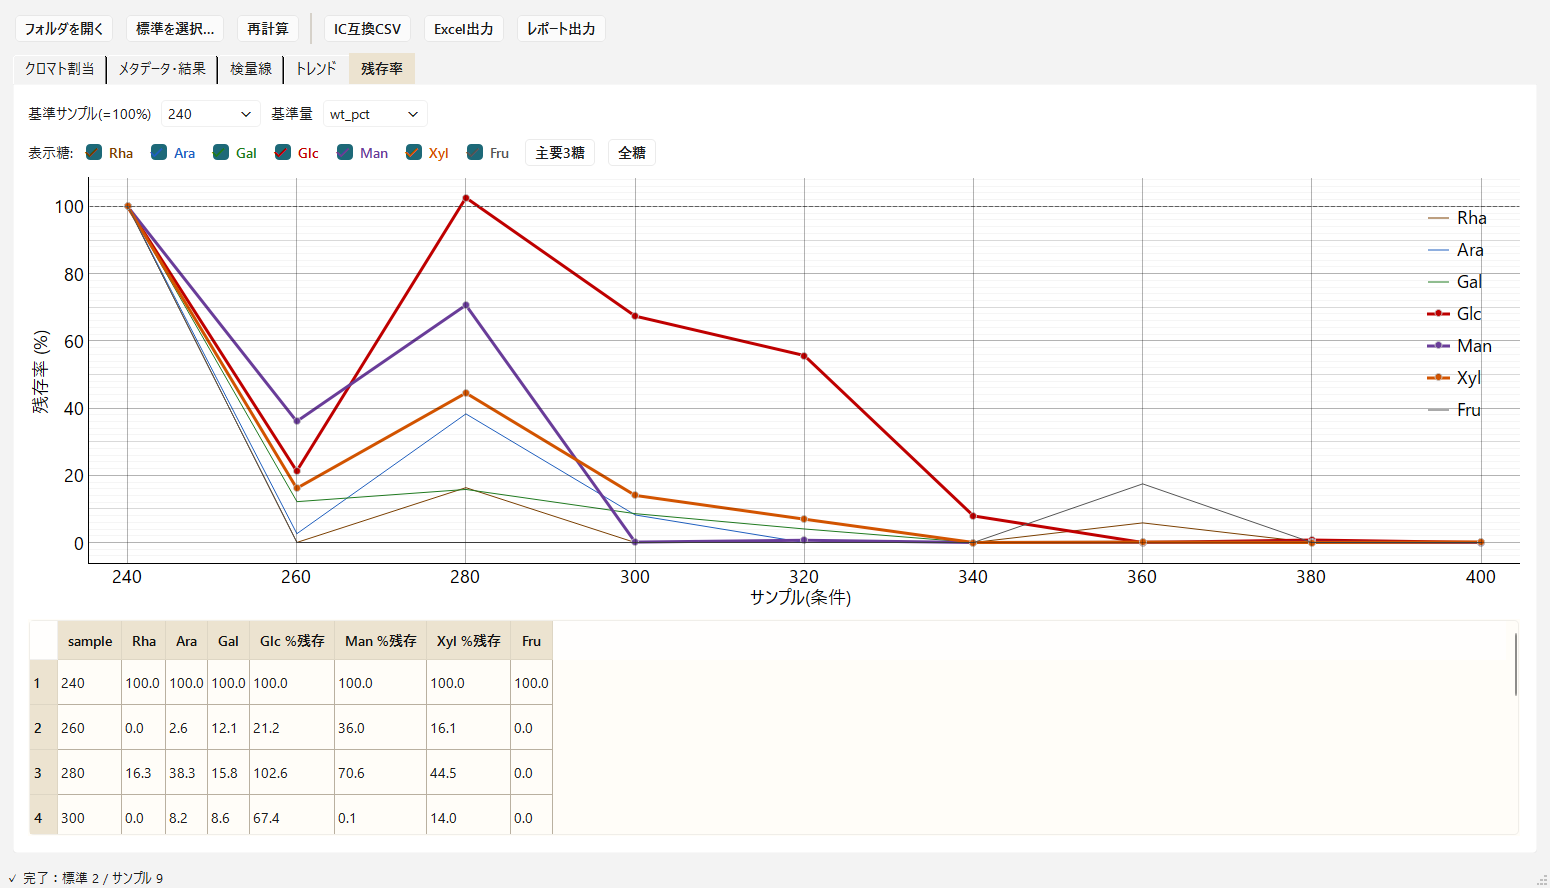Click the Excel出力 button

point(464,29)
